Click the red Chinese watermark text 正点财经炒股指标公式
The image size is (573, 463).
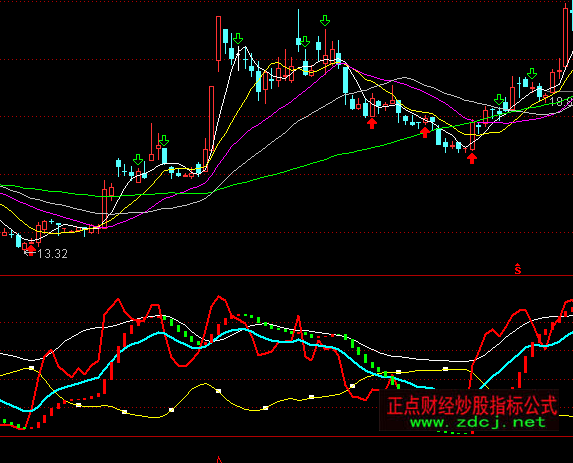(472, 406)
